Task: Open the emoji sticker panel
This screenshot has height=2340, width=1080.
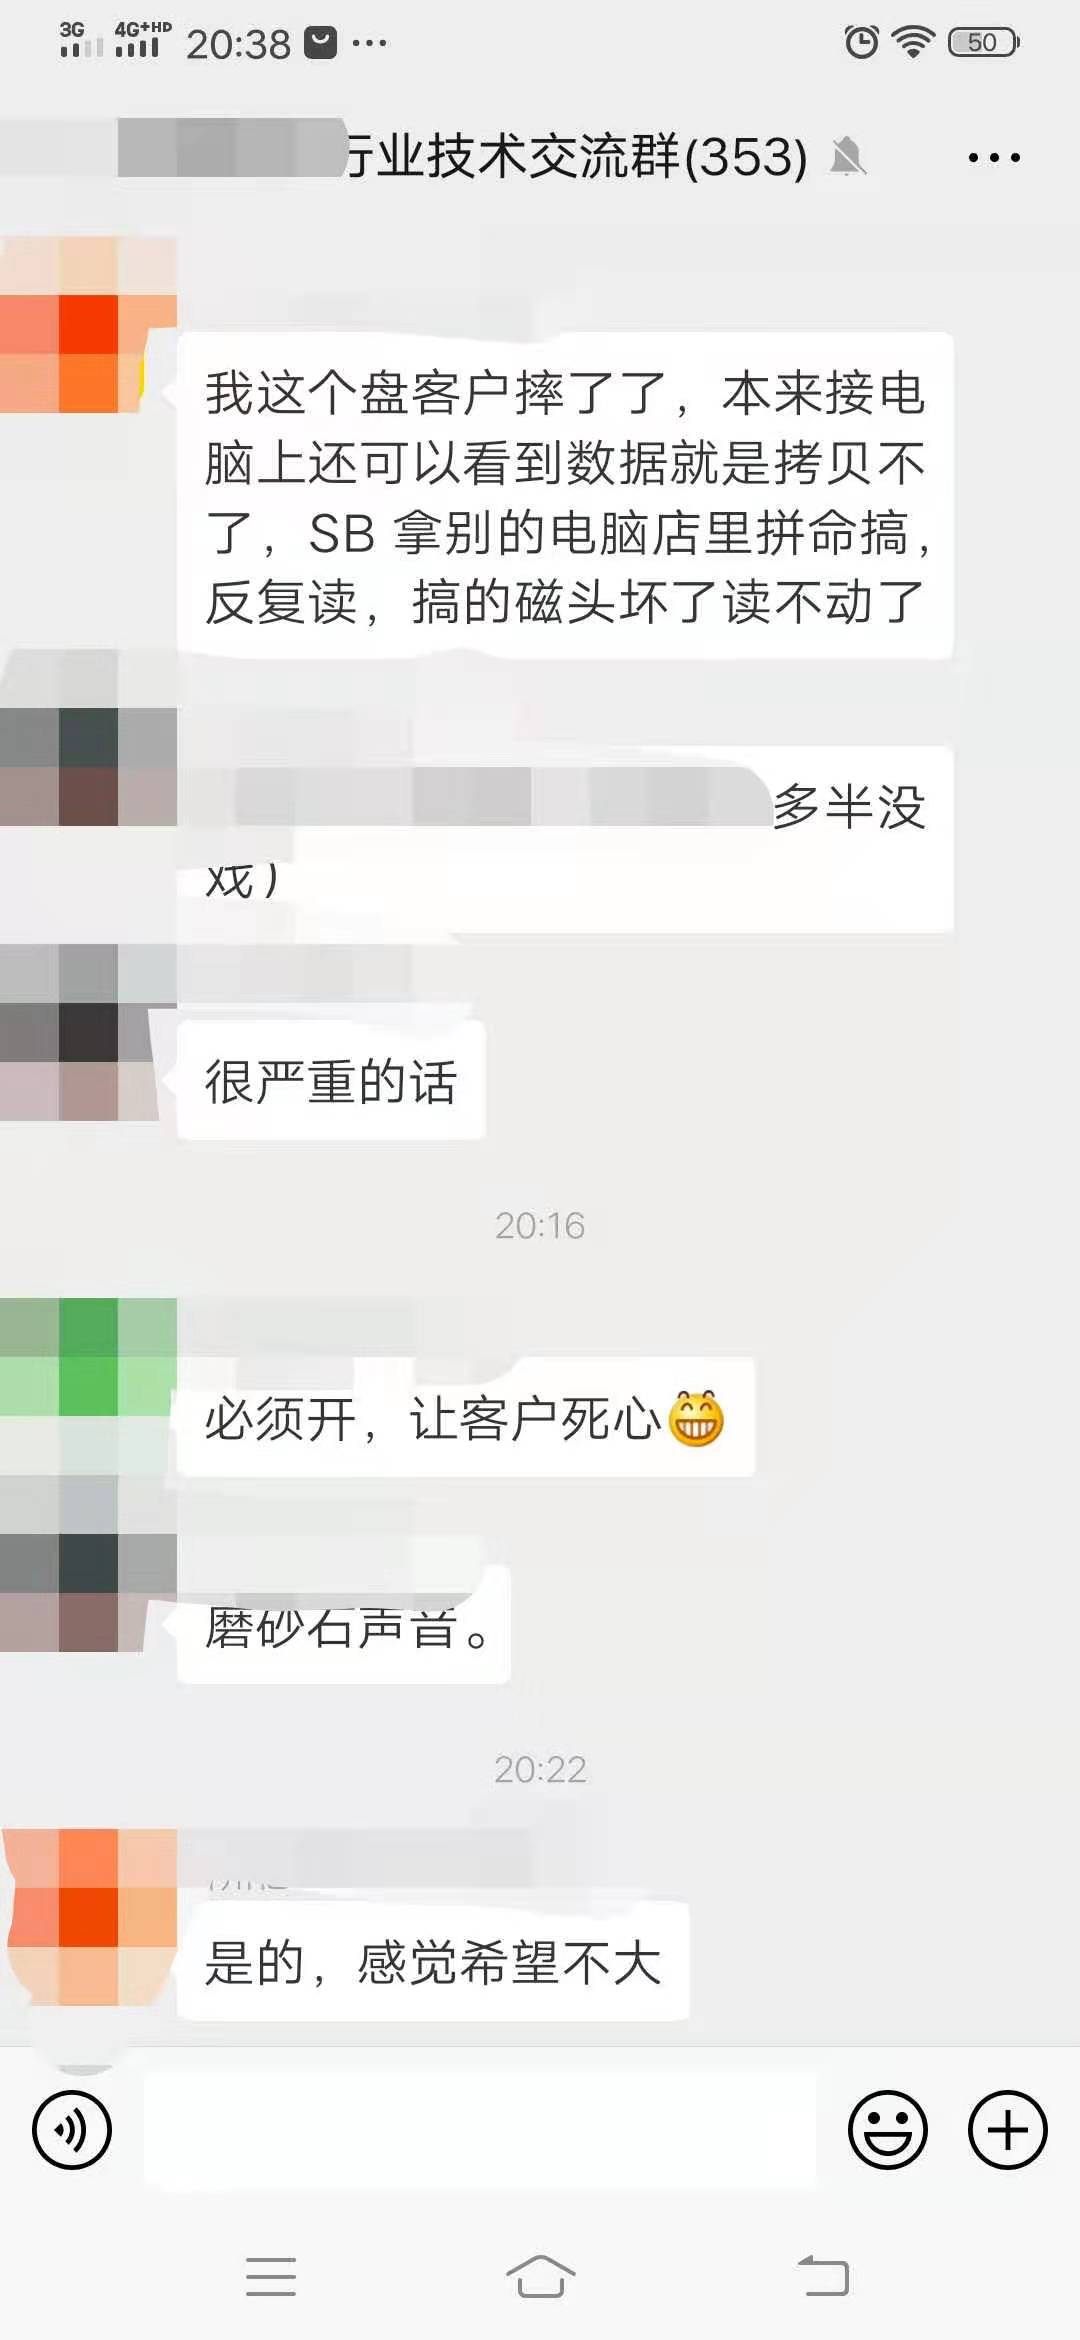Action: [888, 2129]
